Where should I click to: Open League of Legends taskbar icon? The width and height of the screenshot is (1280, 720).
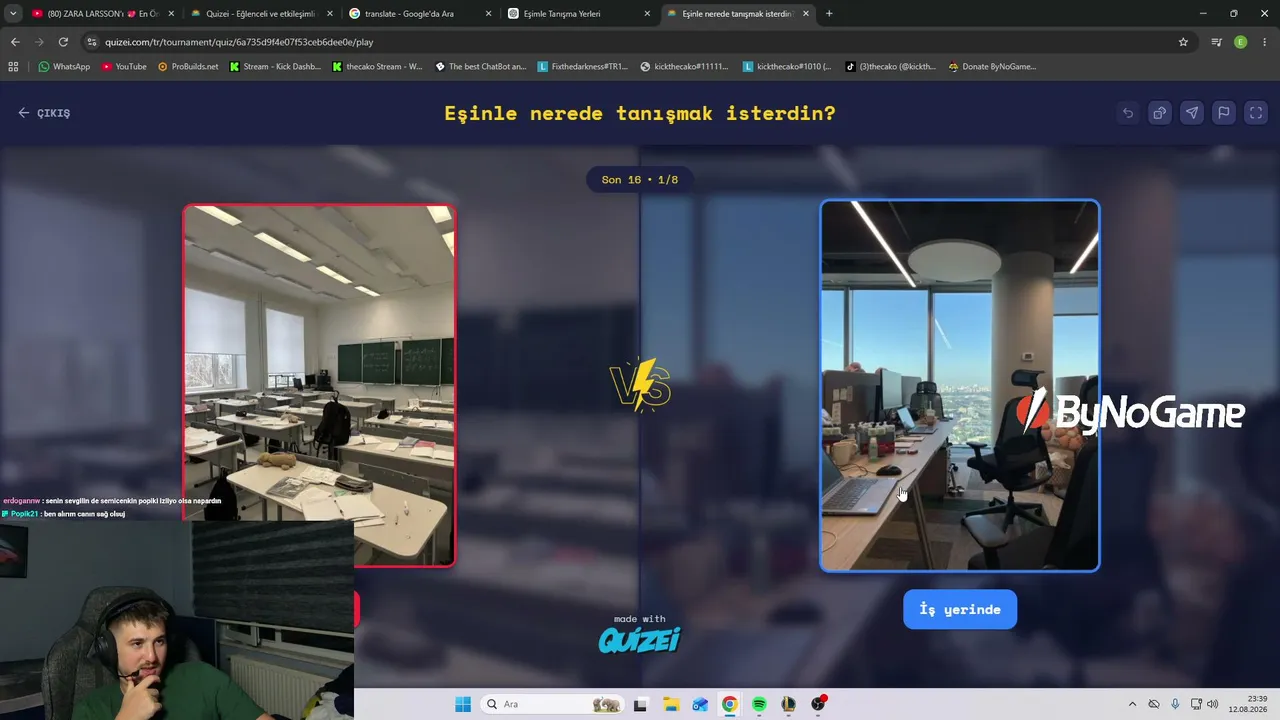point(789,704)
